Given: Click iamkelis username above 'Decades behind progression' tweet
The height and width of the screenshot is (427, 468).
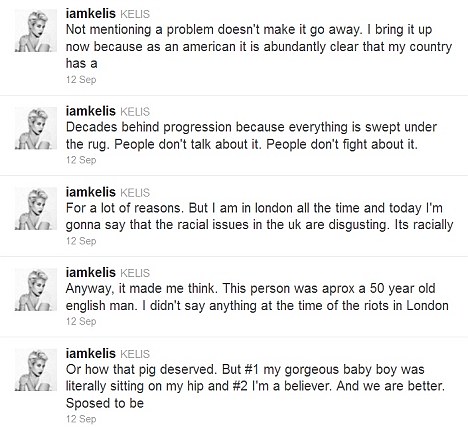Looking at the screenshot, I should coord(91,111).
